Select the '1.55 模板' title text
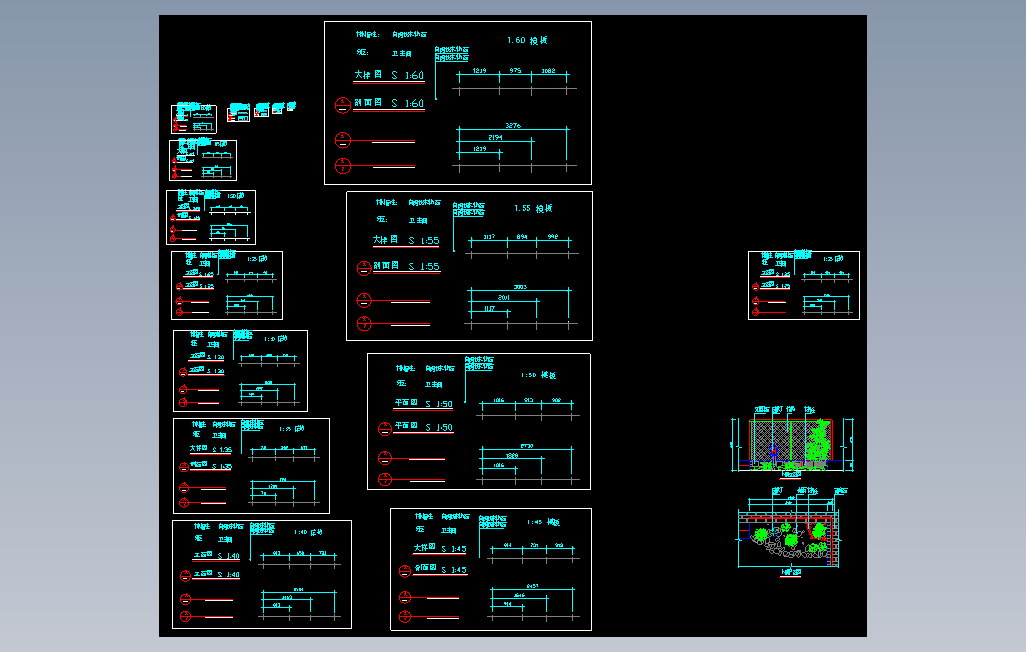The image size is (1026, 652). click(533, 209)
